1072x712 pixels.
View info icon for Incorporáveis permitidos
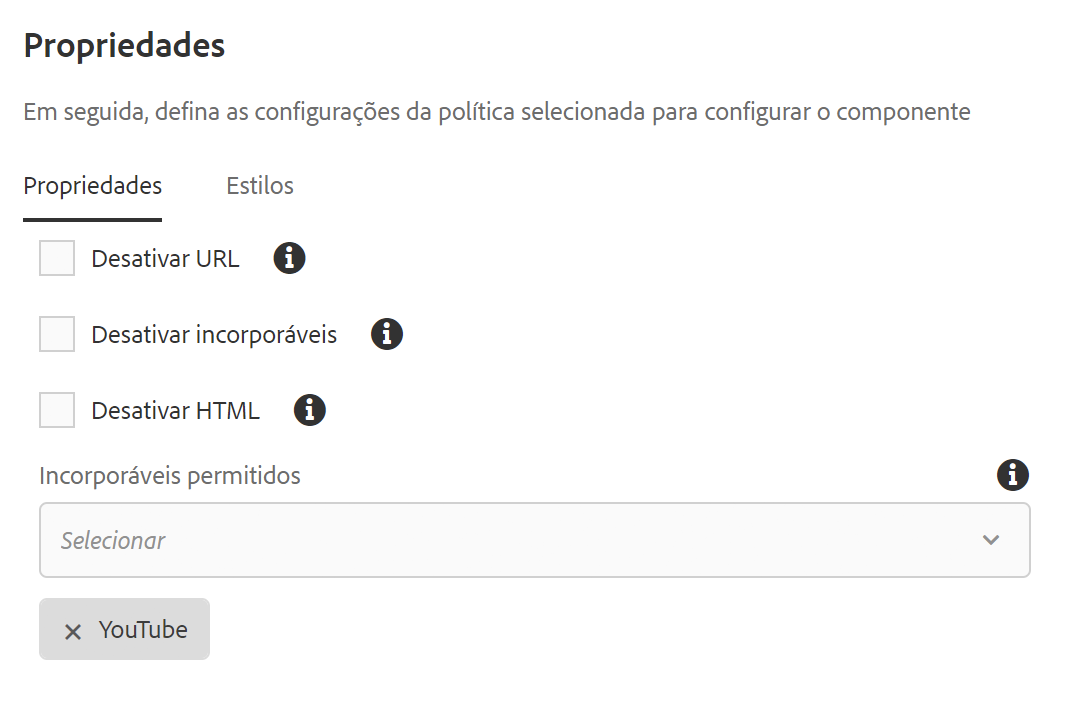click(x=1013, y=475)
